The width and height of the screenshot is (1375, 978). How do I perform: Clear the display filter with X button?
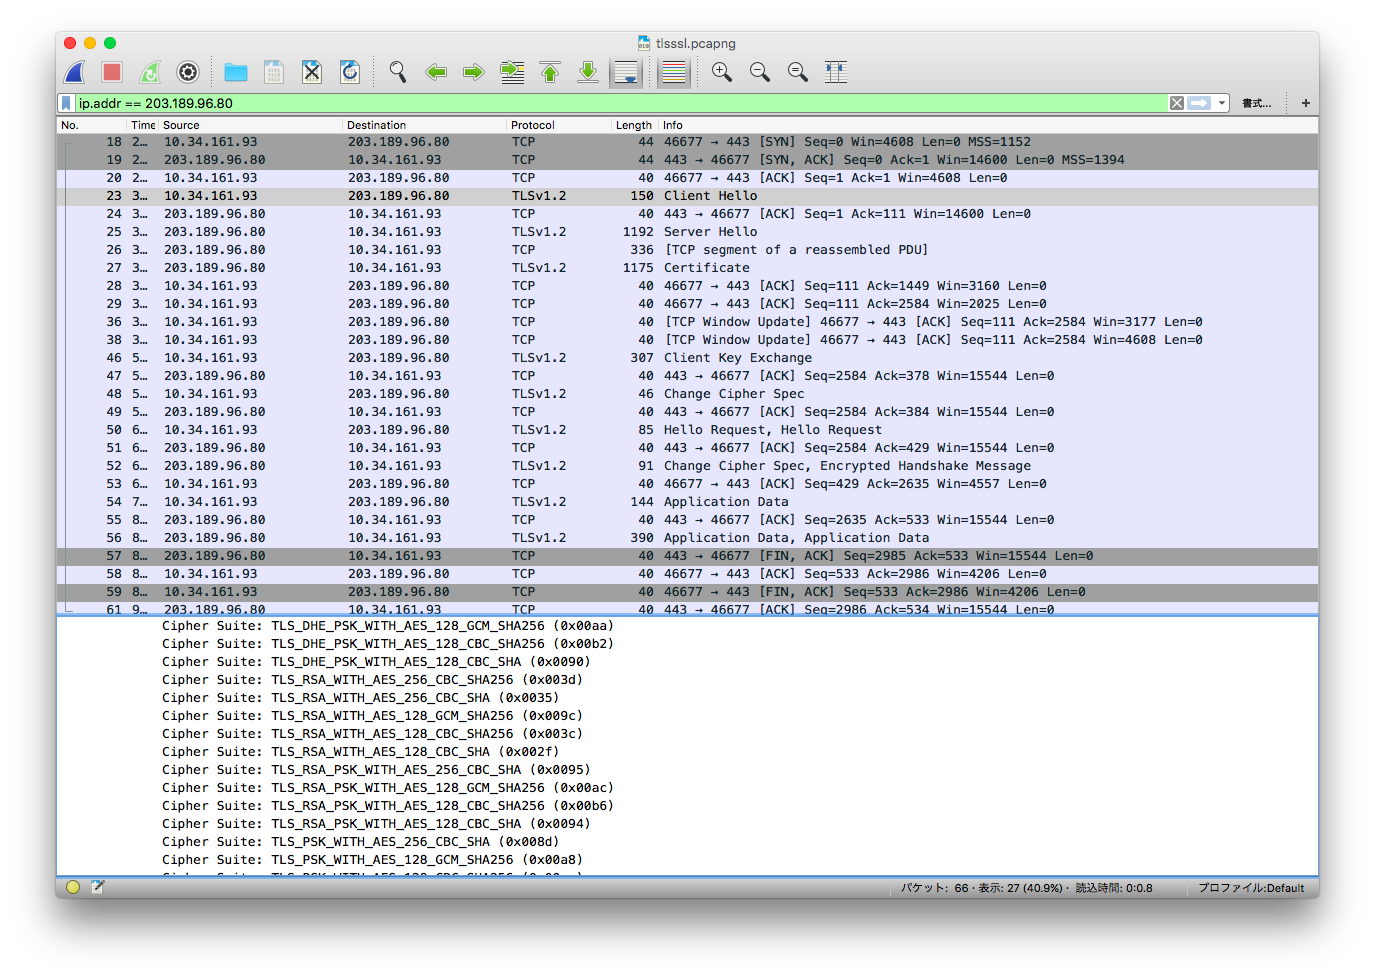(x=1177, y=103)
